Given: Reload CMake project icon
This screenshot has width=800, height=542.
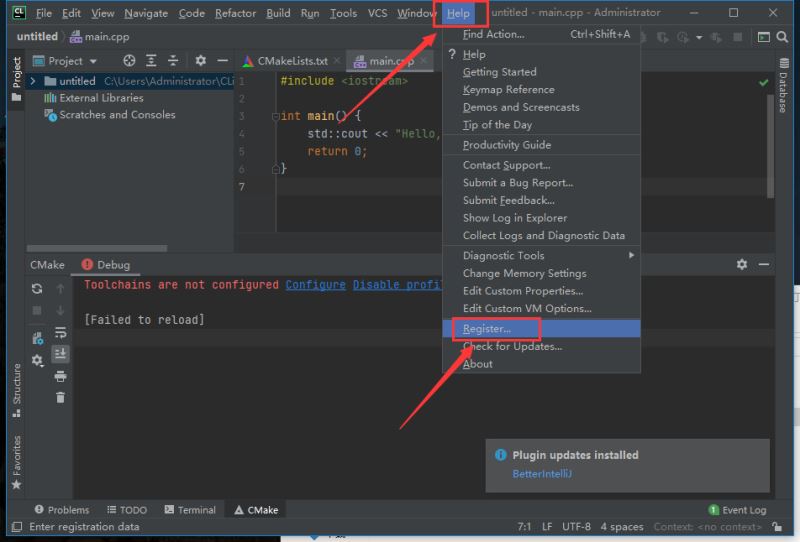Looking at the screenshot, I should pyautogui.click(x=37, y=288).
